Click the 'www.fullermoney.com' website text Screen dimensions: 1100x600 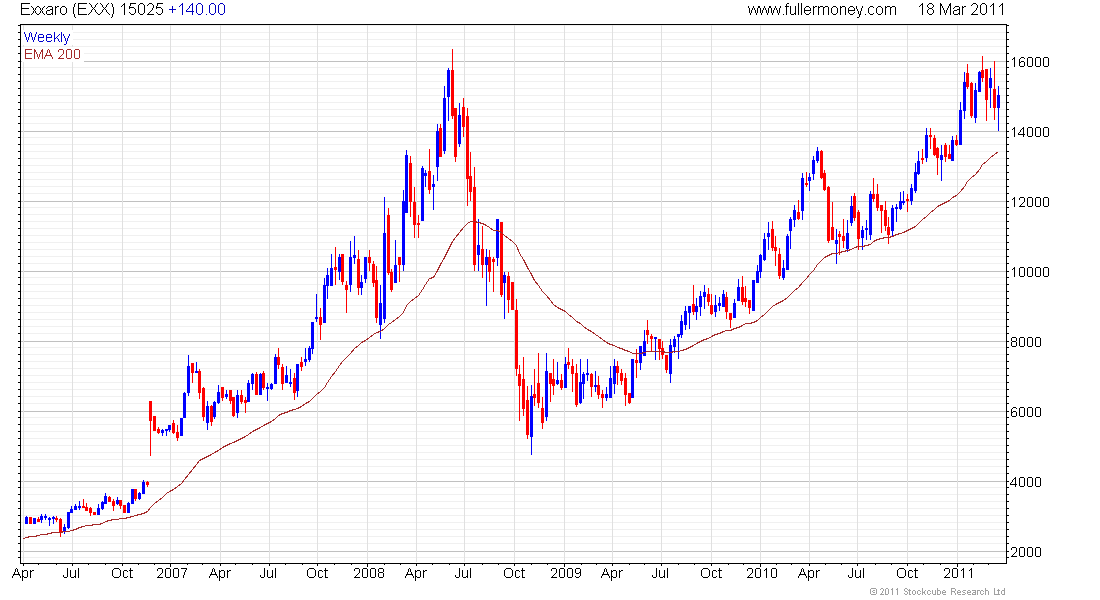822,10
